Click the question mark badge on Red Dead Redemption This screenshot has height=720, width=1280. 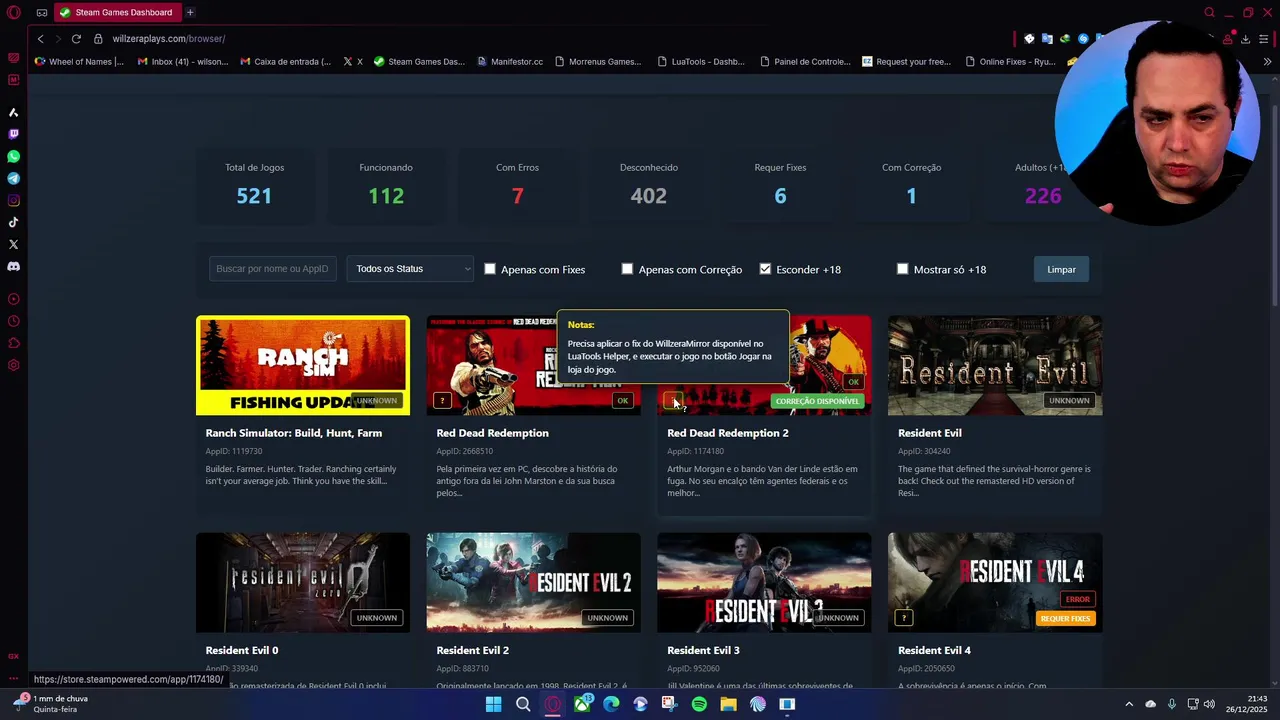442,401
